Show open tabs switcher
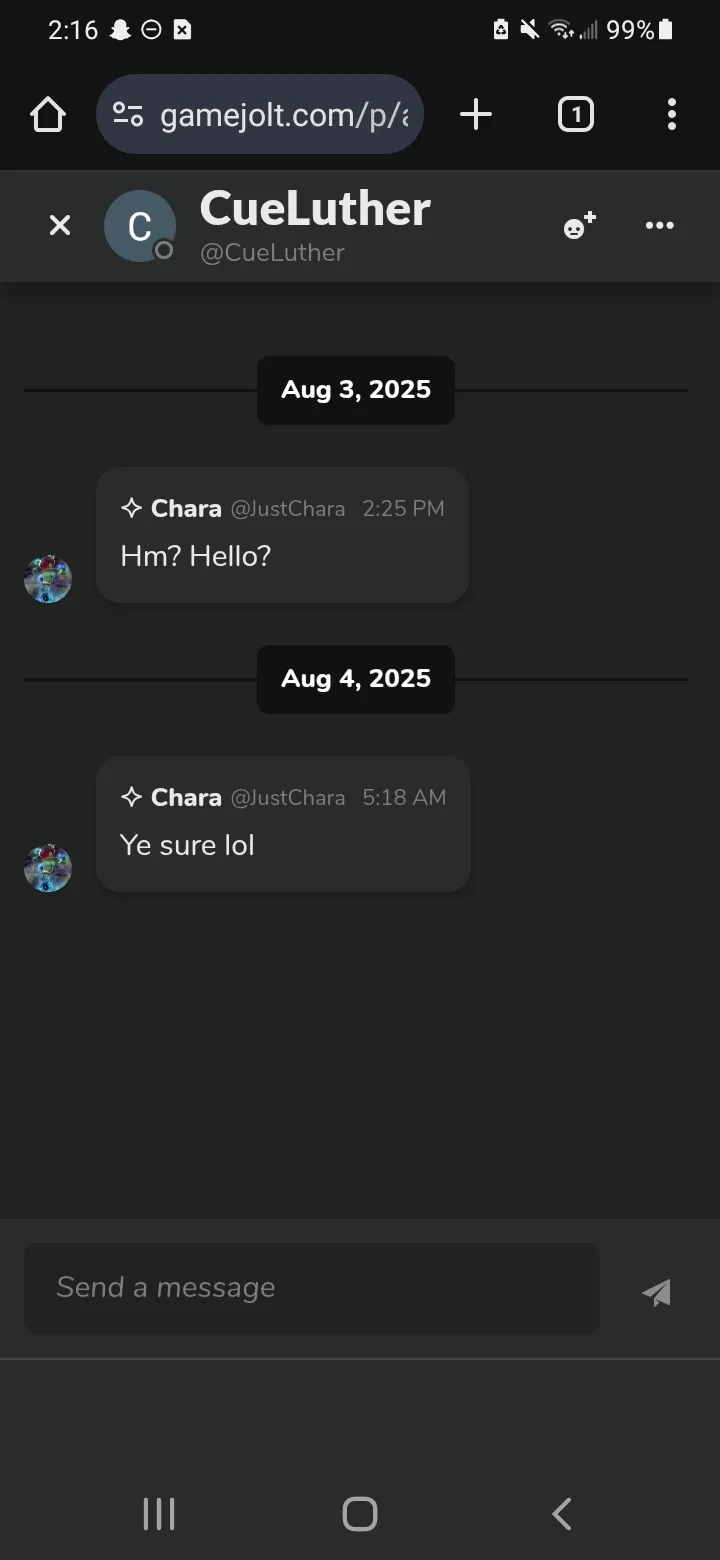720x1560 pixels. (575, 115)
